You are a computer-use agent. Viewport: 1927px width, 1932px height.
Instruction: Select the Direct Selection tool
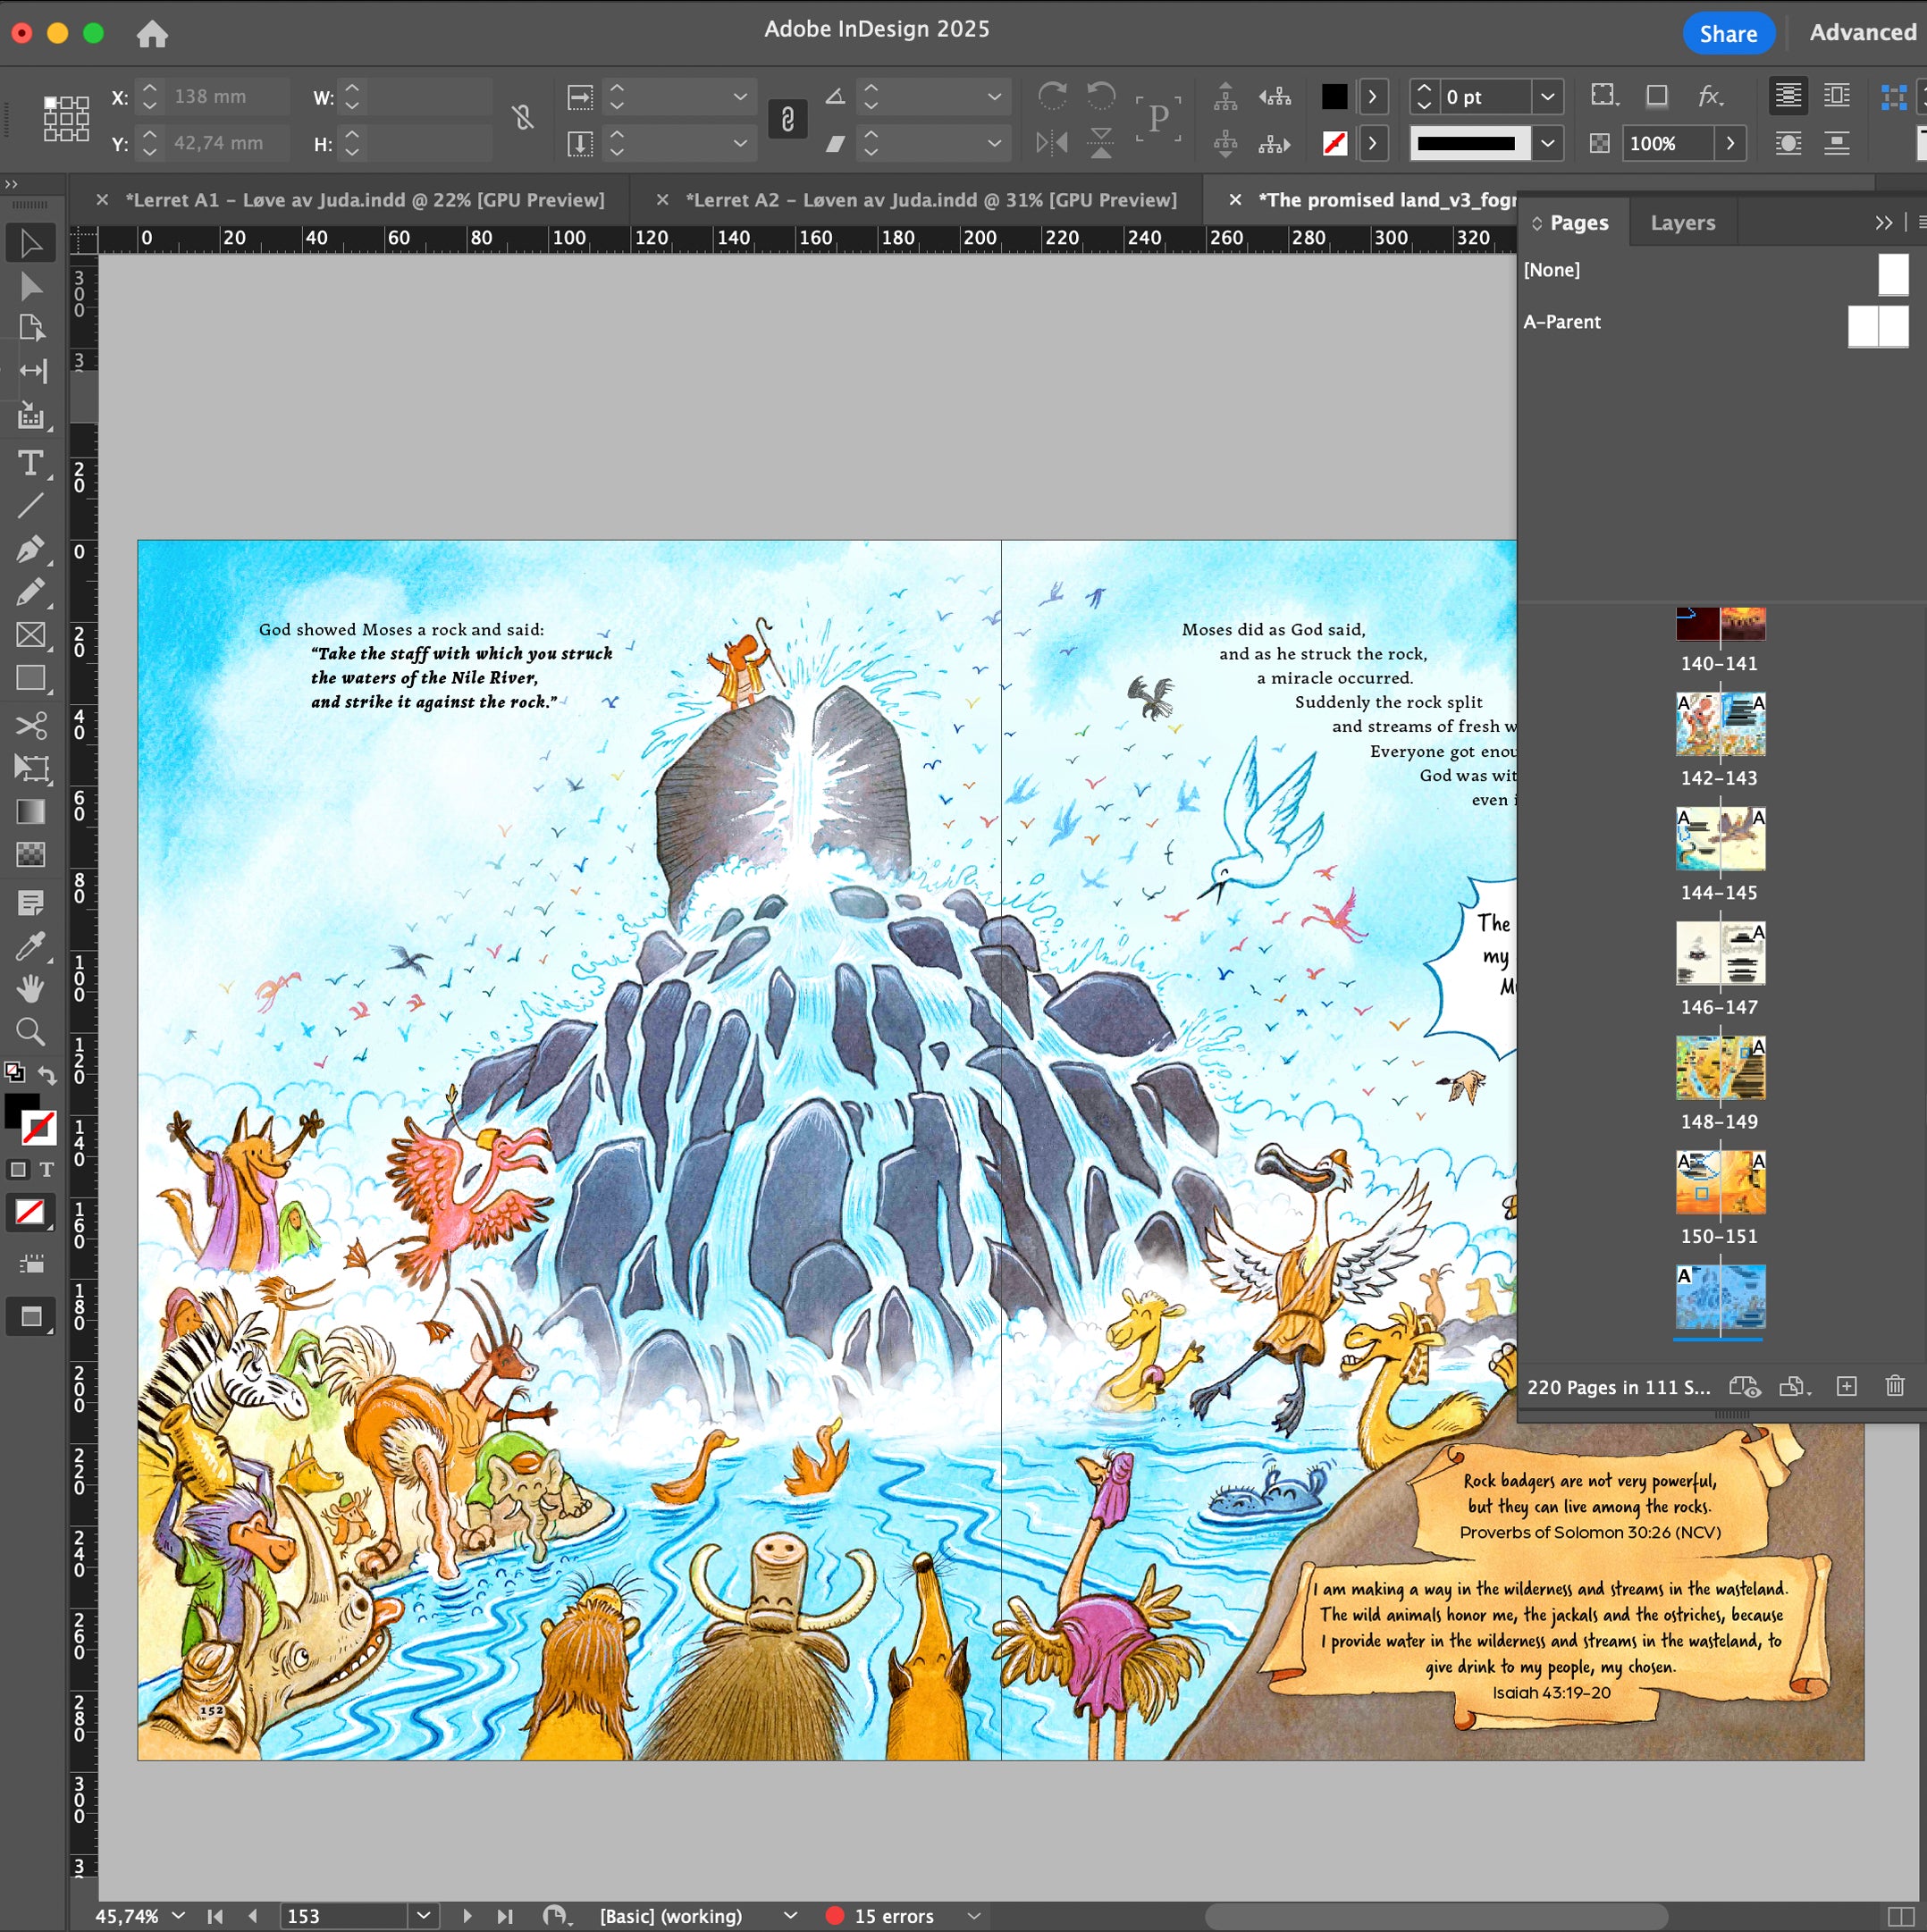[x=31, y=286]
